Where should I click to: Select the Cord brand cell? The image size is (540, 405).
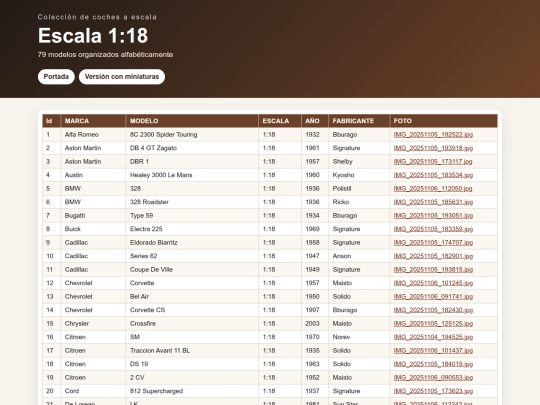(93, 391)
